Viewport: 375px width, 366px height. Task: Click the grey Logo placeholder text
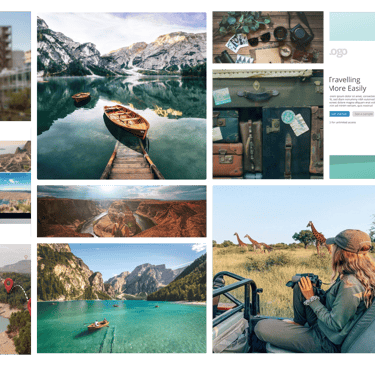pos(338,52)
